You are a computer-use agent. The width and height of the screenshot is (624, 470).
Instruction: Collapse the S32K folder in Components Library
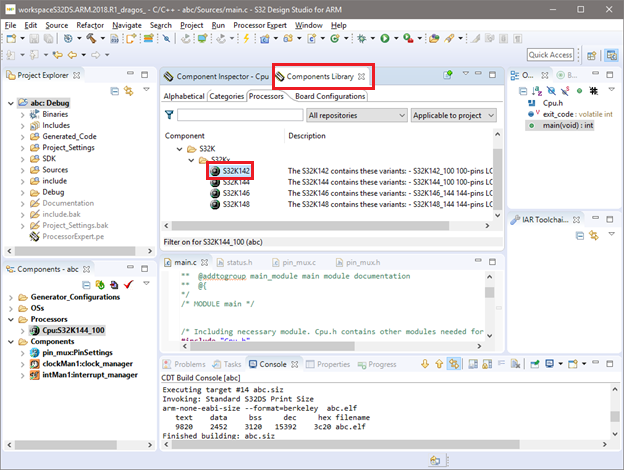pyautogui.click(x=179, y=149)
